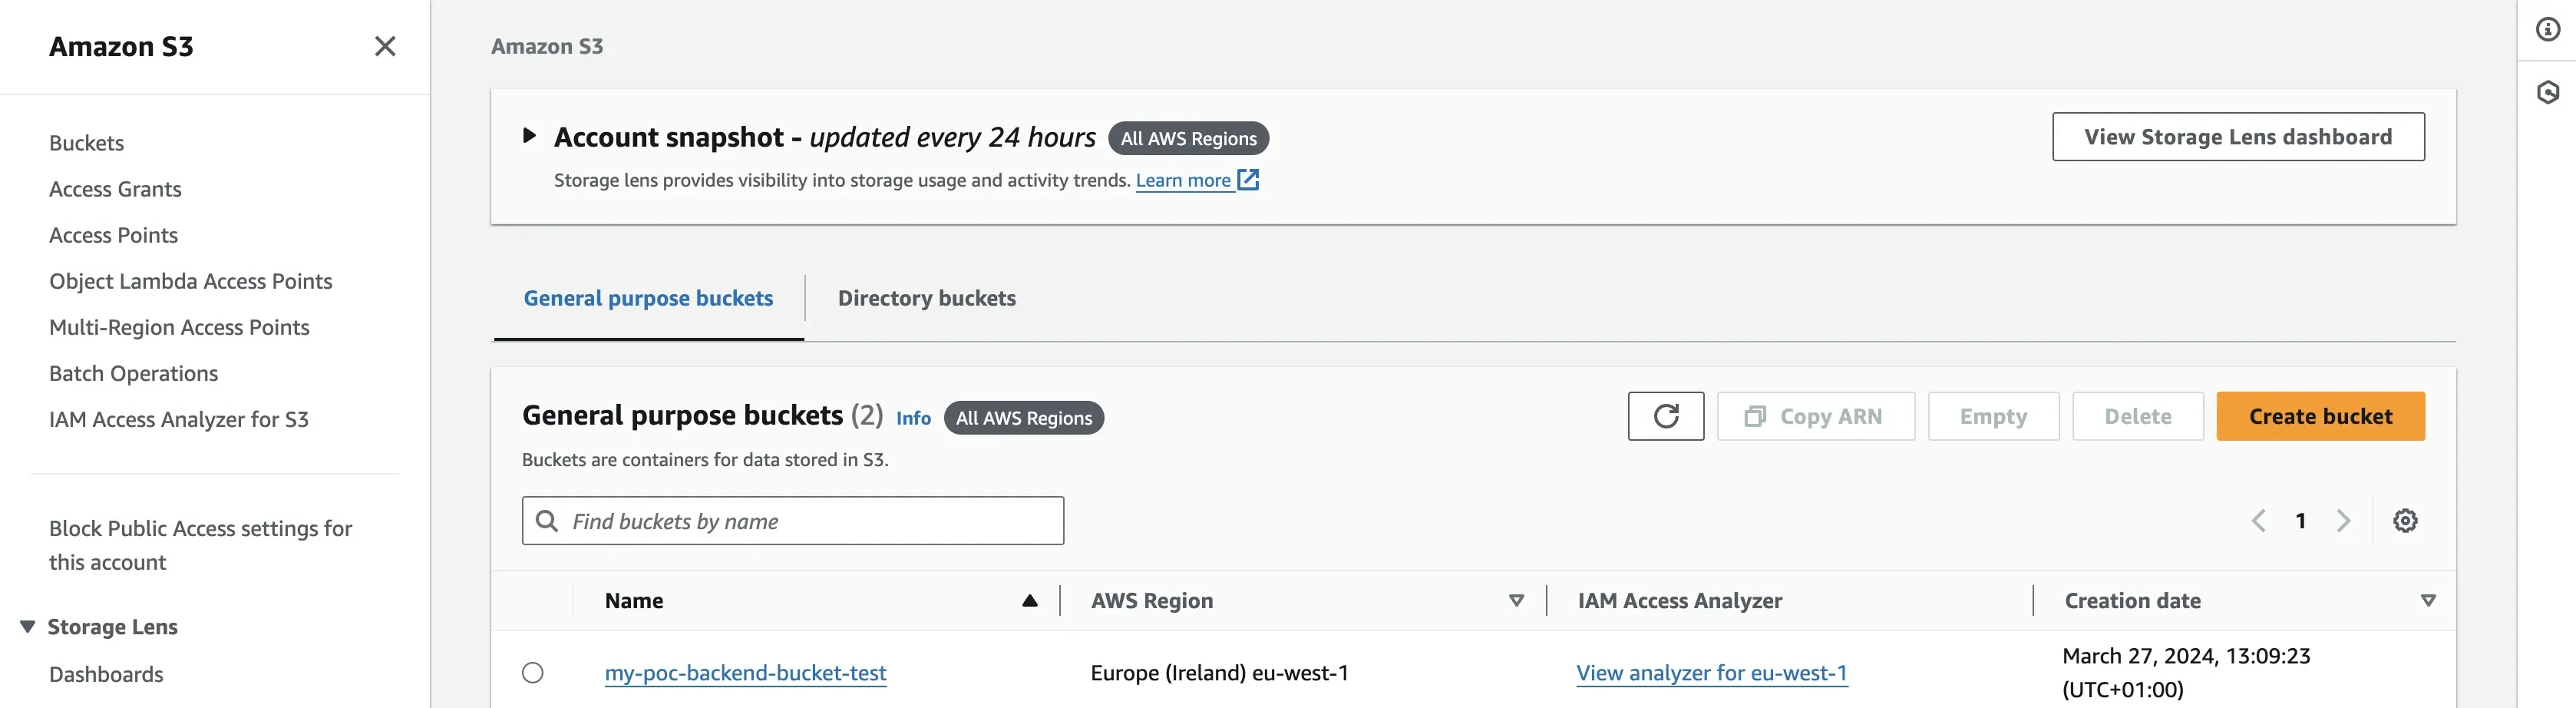The height and width of the screenshot is (708, 2576).
Task: Click View Storage Lens dashboard button
Action: click(x=2238, y=137)
